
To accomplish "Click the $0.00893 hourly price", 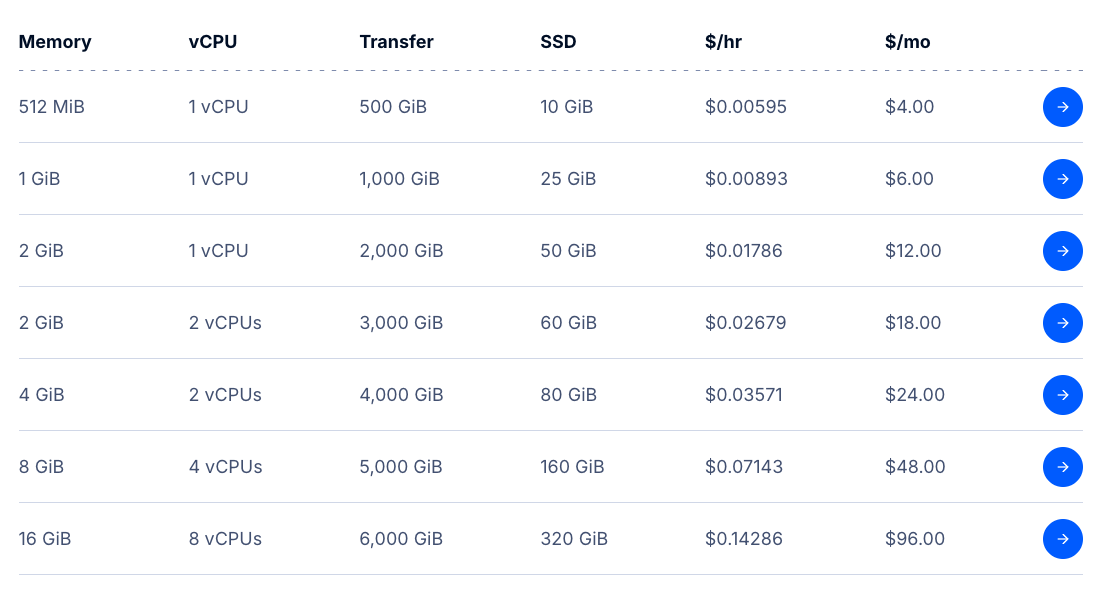I will click(746, 179).
